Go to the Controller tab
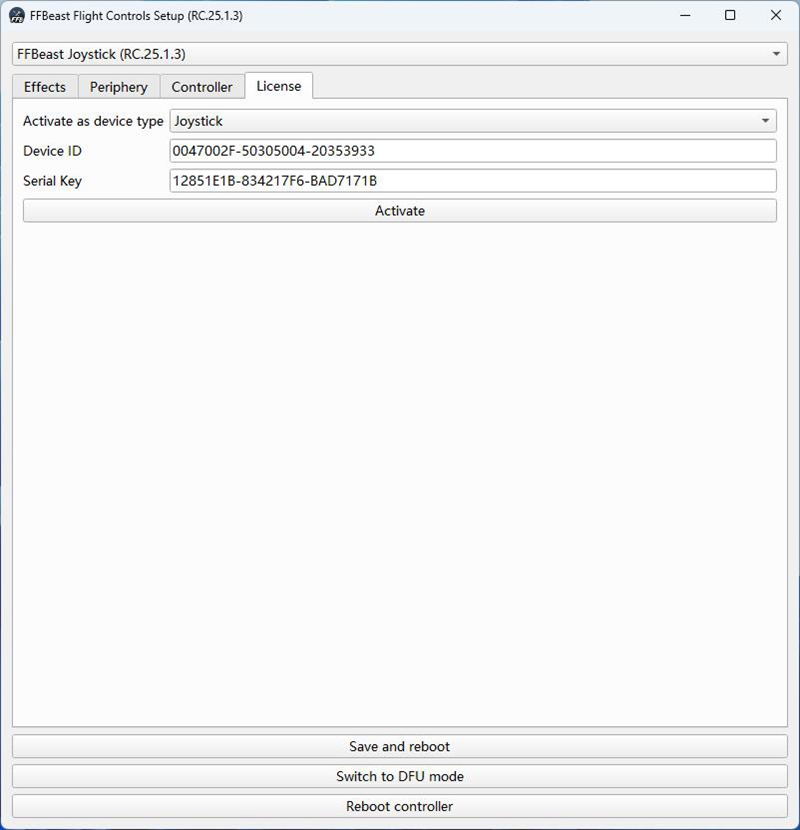This screenshot has width=800, height=830. click(x=202, y=87)
